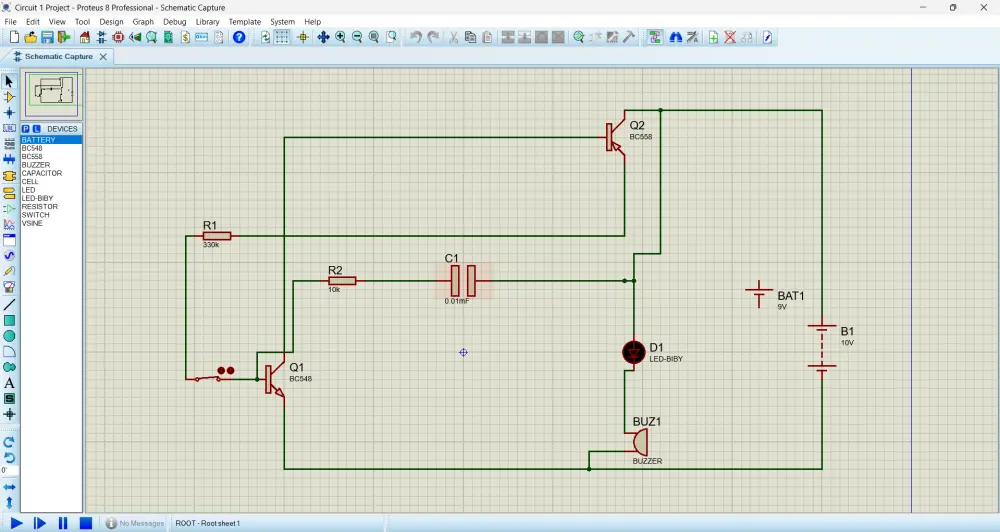Click the binoculars Search and Tag icon
The image size is (1000, 532).
click(x=675, y=38)
